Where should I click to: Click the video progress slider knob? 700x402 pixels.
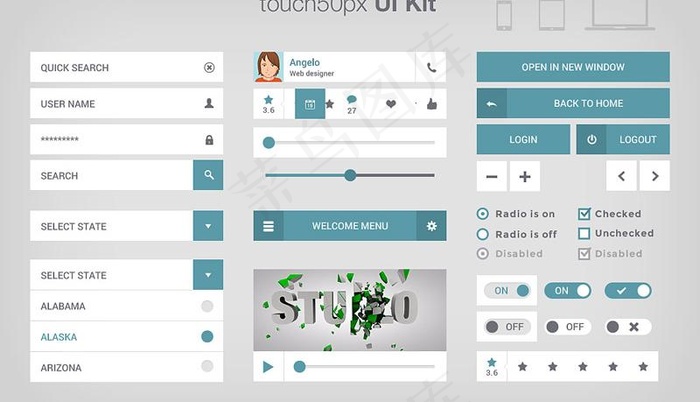(300, 367)
